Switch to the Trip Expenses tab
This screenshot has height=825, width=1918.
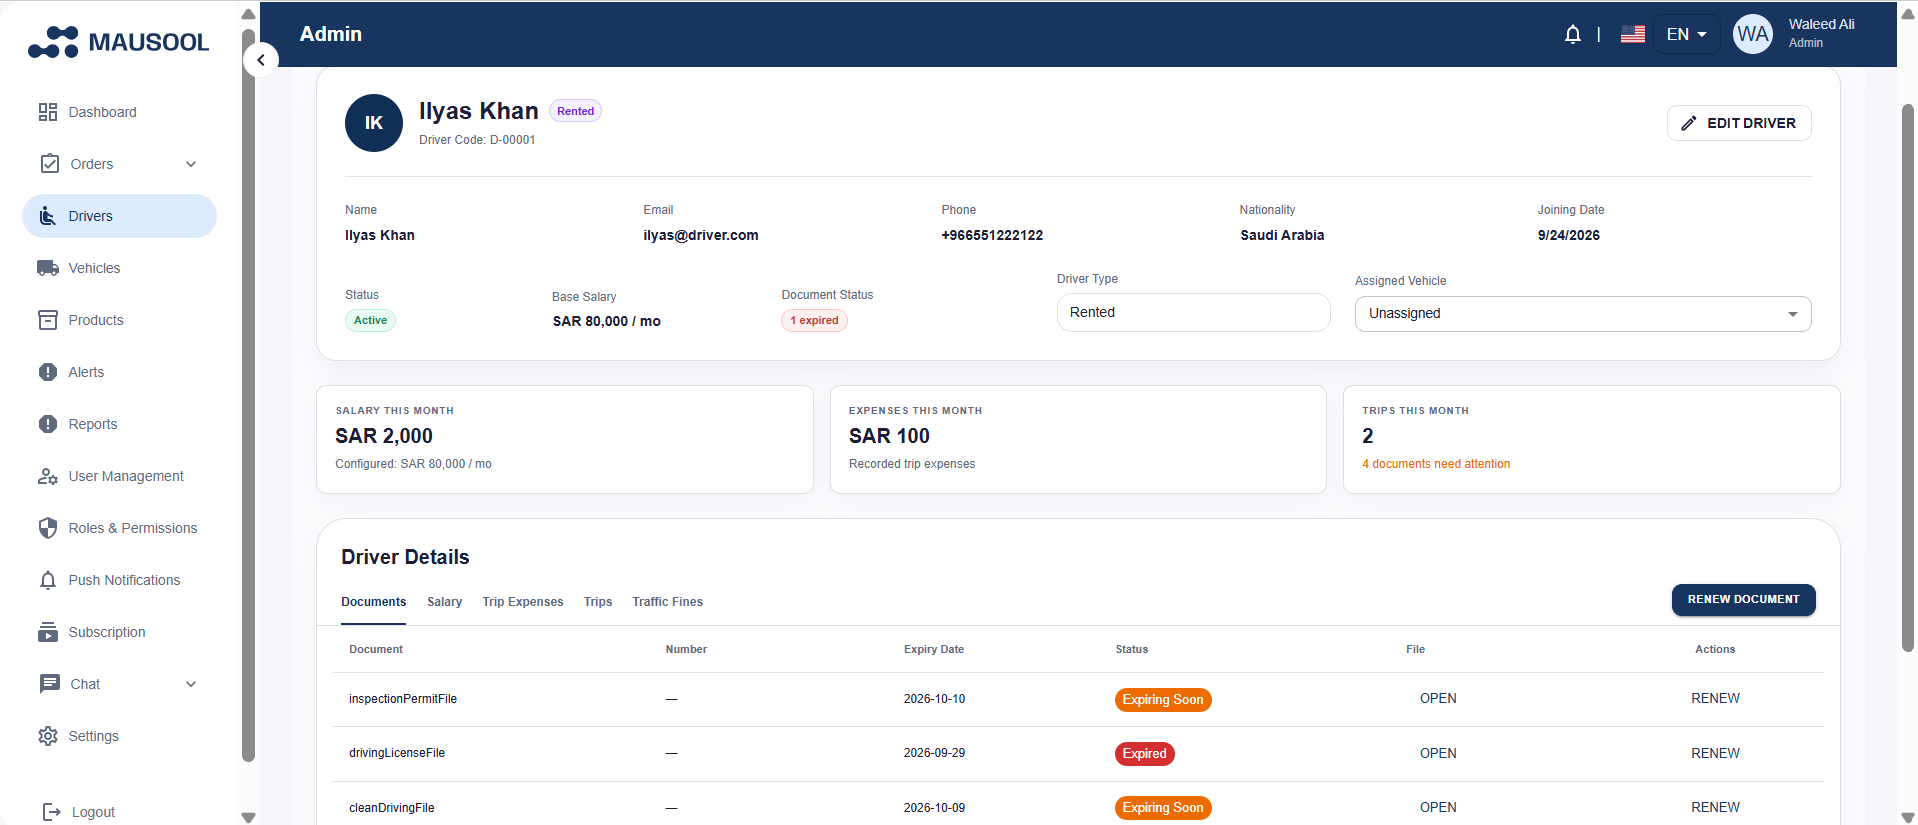[x=523, y=602]
